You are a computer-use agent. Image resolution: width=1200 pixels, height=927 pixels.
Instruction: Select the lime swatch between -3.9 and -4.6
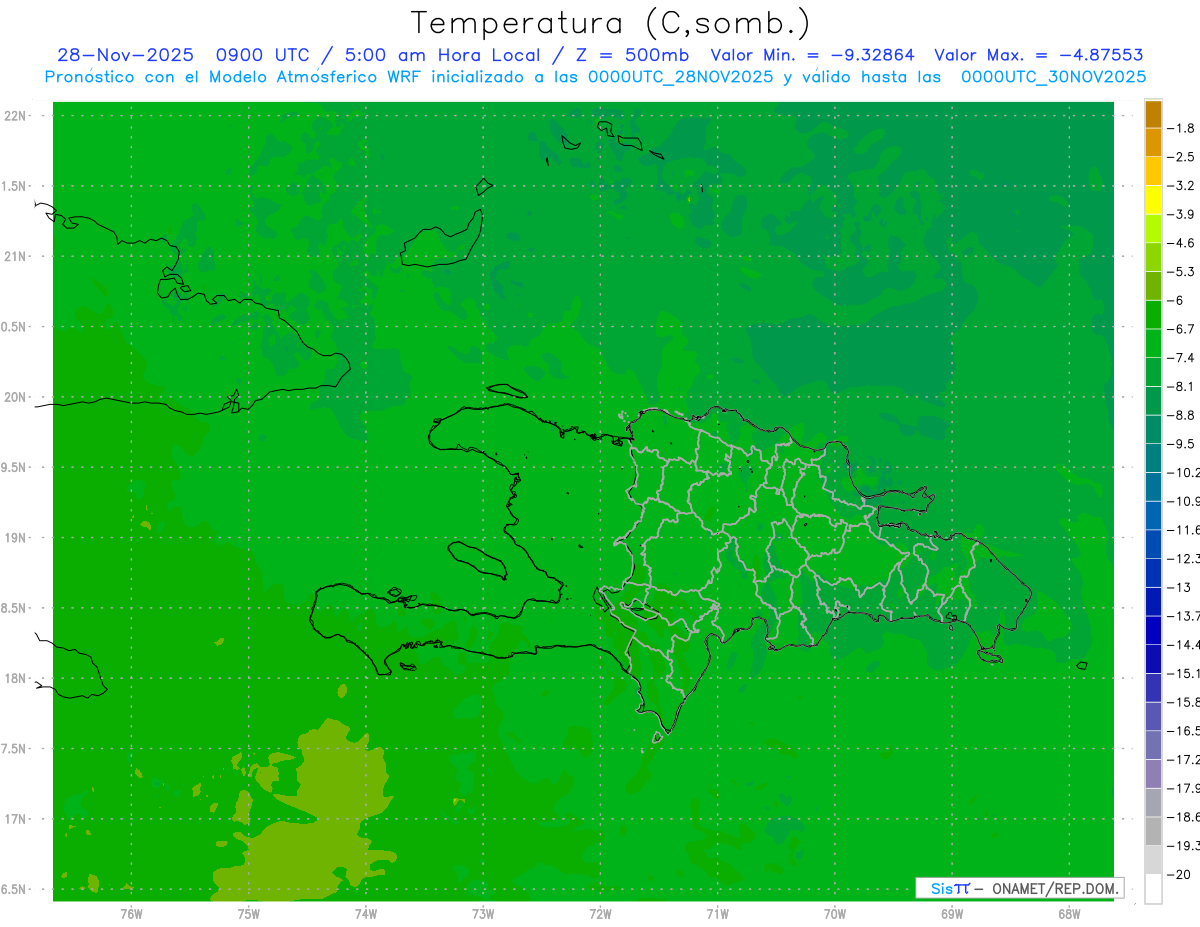[x=1153, y=228]
